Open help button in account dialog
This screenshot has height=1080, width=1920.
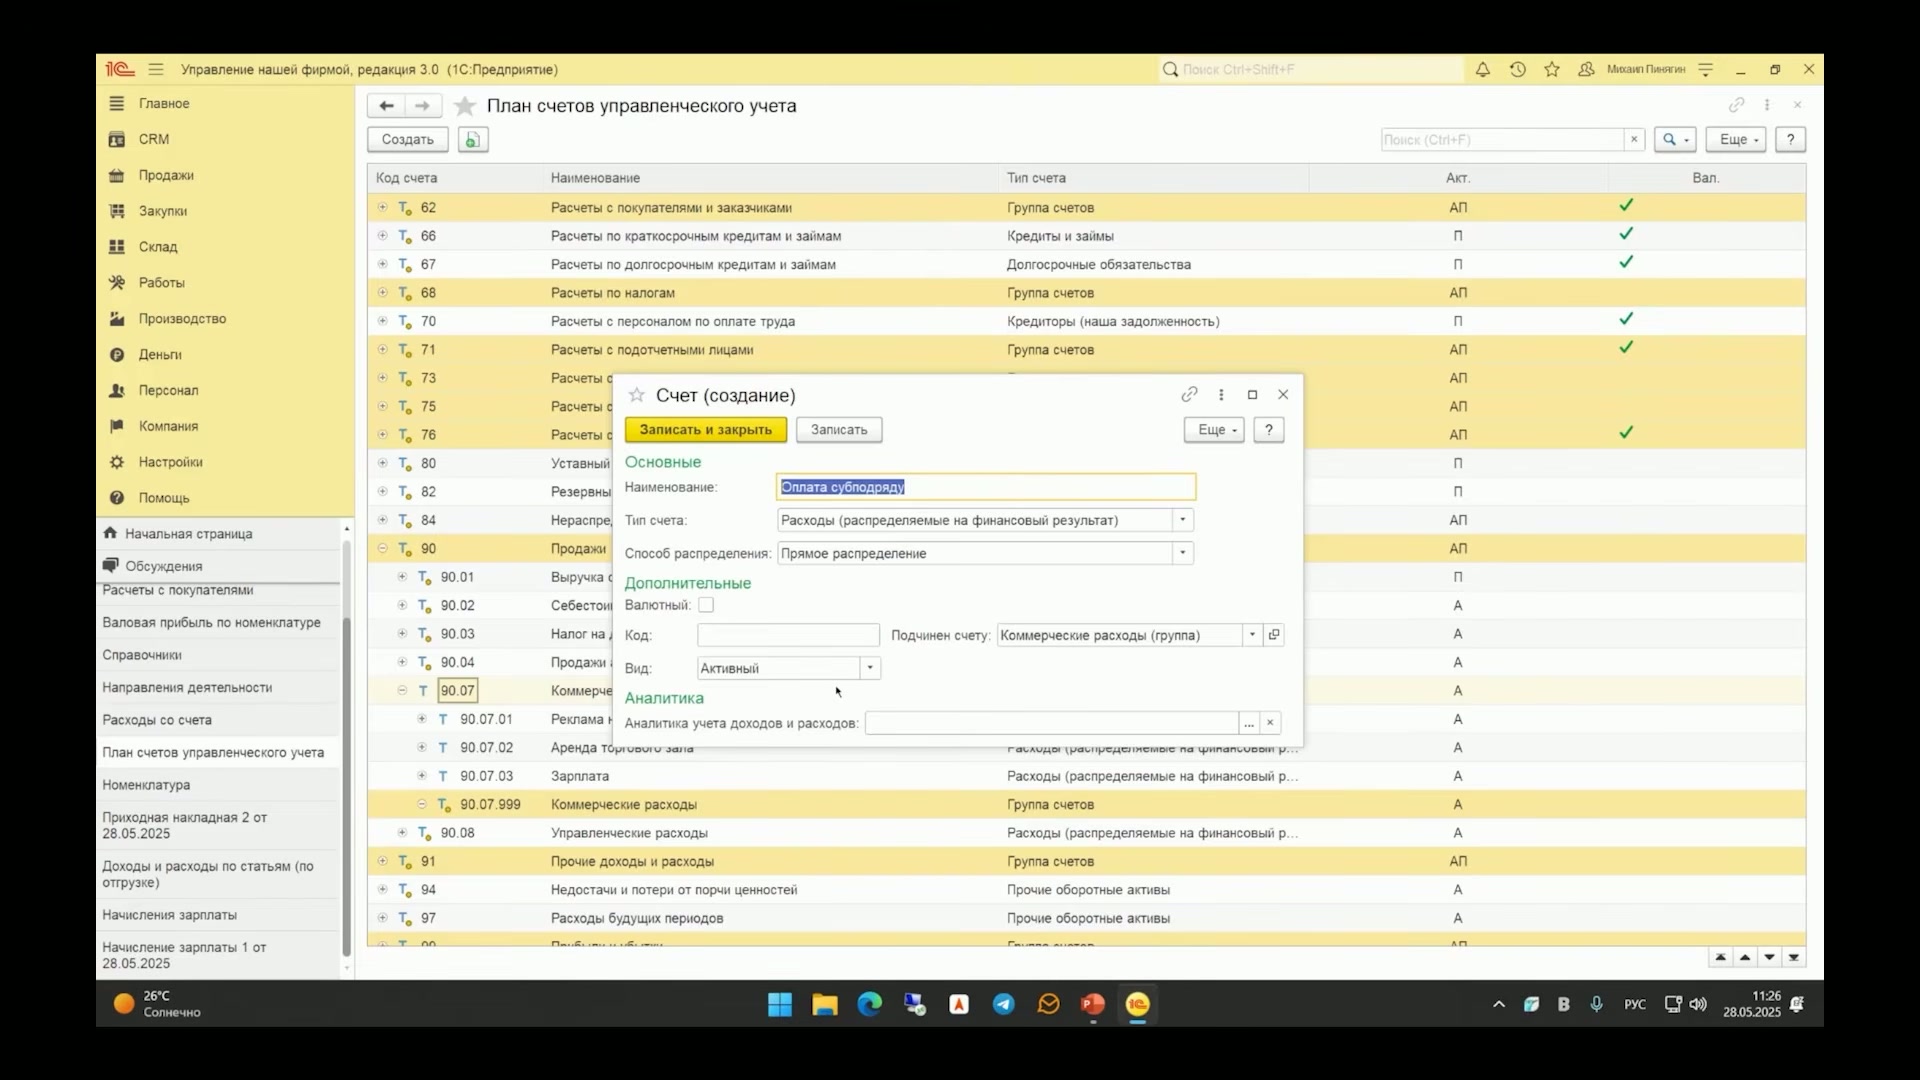pos(1269,430)
